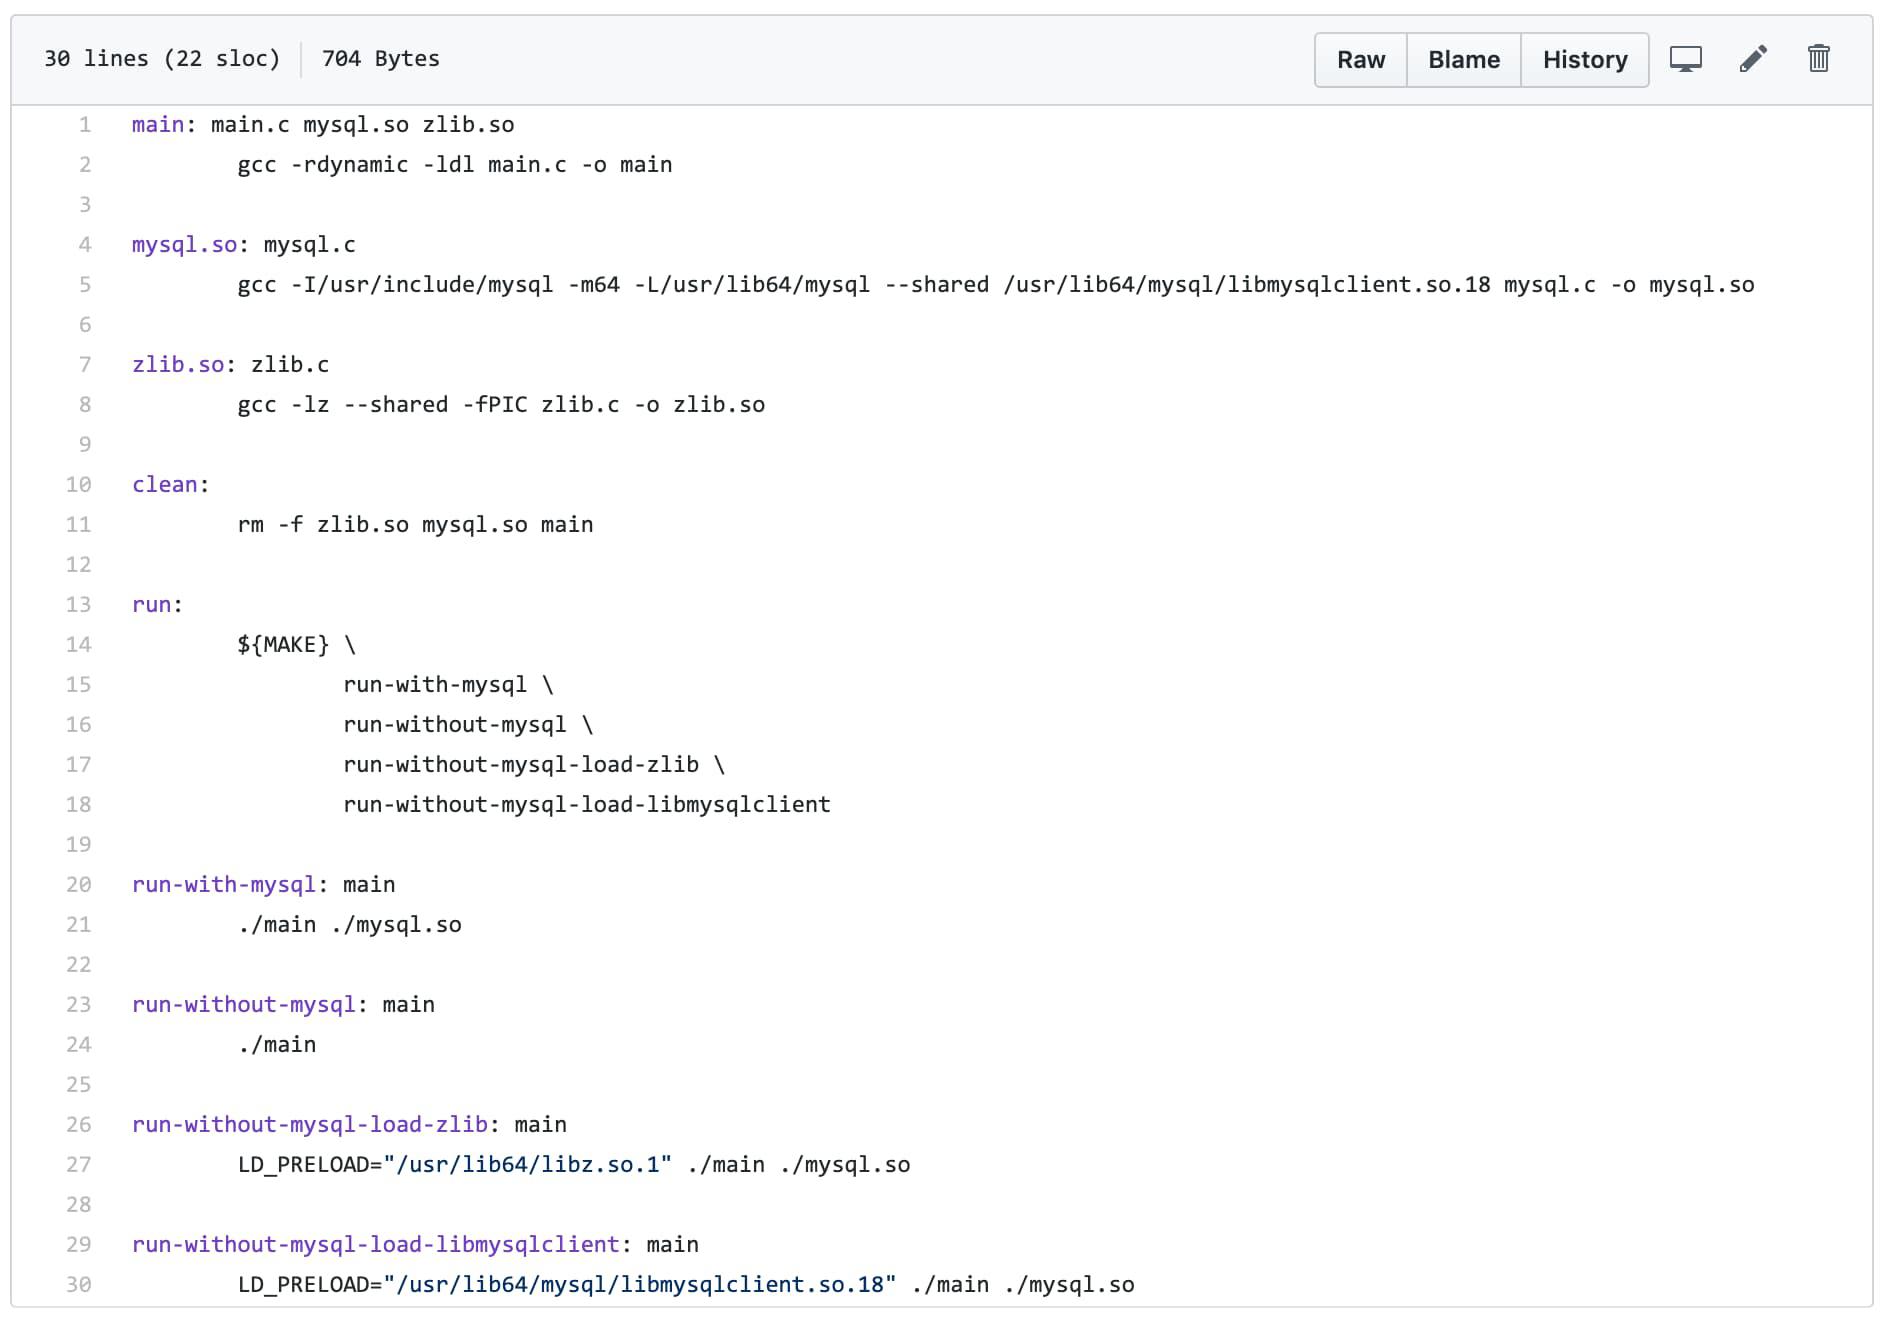Select line number 20

pyautogui.click(x=79, y=885)
